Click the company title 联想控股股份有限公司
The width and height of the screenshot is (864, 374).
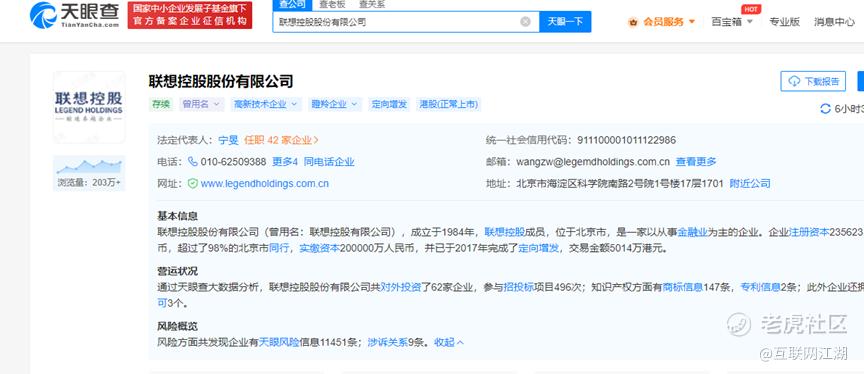point(221,82)
